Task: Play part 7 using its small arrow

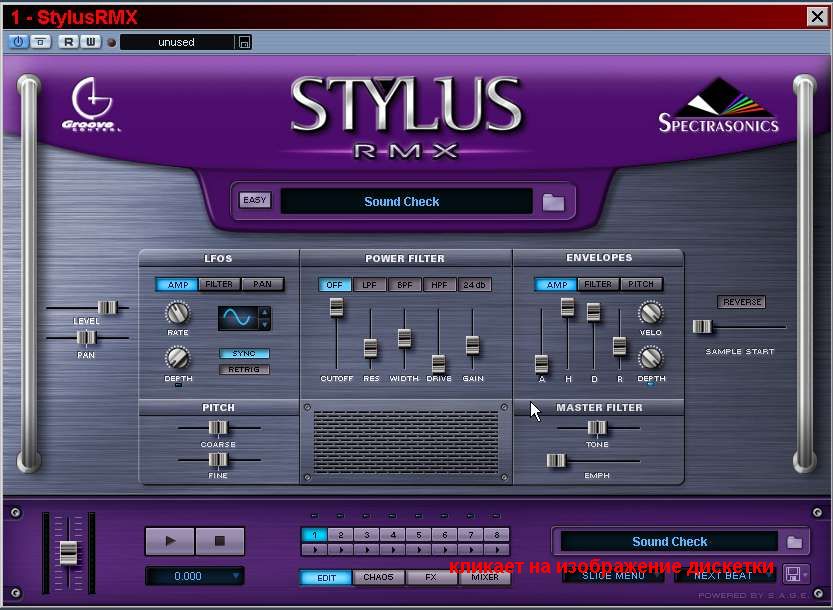Action: point(471,549)
